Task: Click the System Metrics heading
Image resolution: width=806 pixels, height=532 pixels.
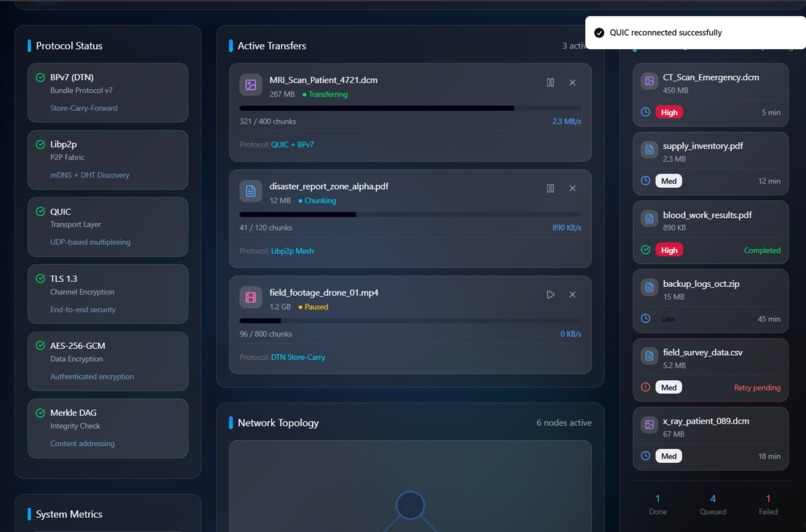Action: (x=69, y=514)
